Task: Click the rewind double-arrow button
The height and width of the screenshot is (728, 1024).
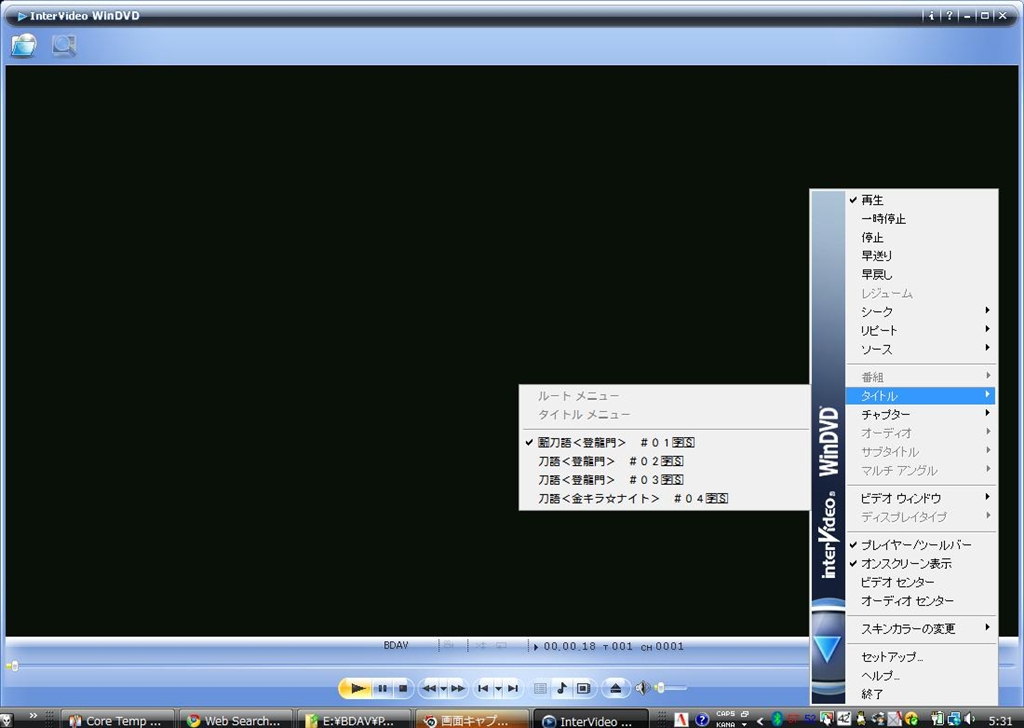Action: pyautogui.click(x=429, y=688)
